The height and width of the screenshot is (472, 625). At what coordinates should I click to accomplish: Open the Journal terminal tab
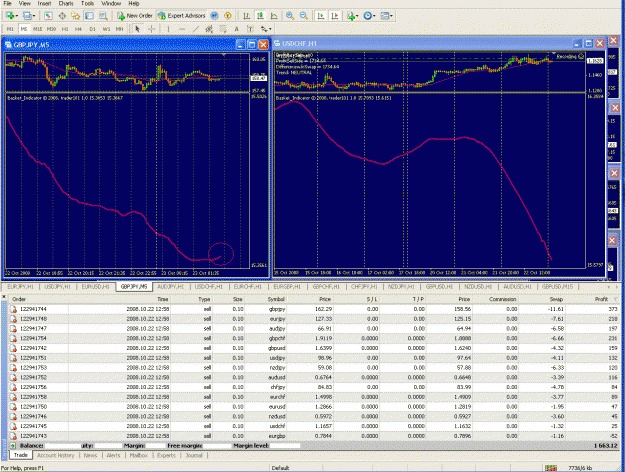click(194, 455)
